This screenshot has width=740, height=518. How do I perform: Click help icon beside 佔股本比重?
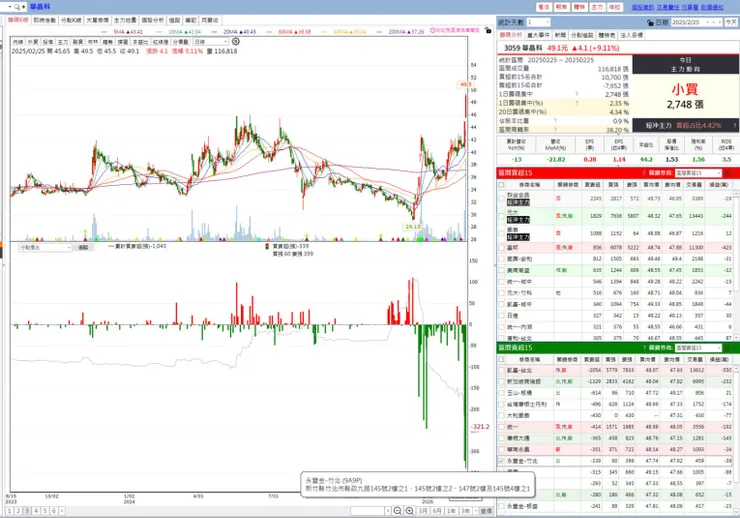click(x=555, y=121)
